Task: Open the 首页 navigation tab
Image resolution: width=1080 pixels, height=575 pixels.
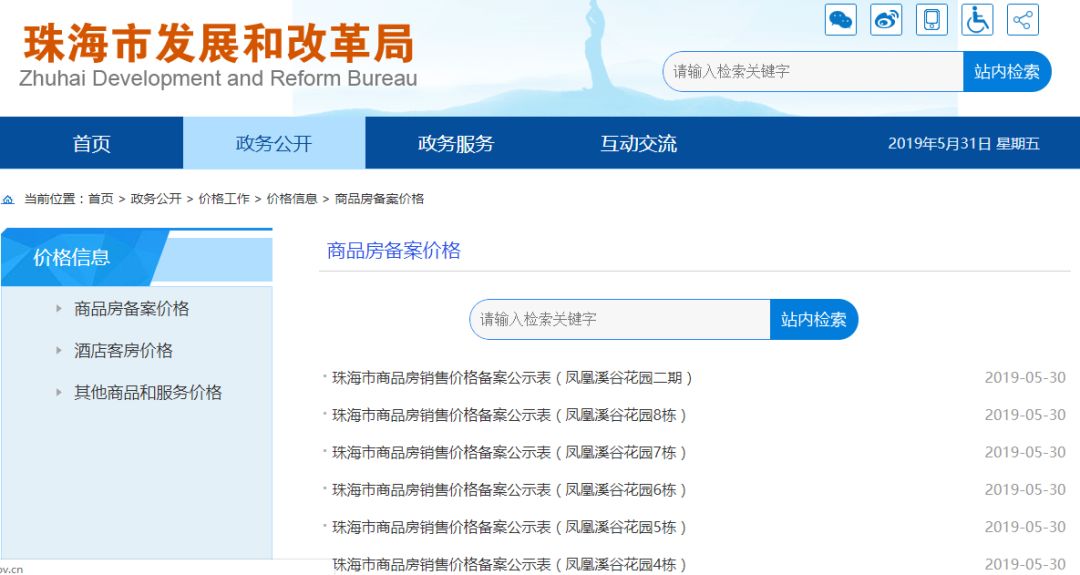Action: click(92, 143)
